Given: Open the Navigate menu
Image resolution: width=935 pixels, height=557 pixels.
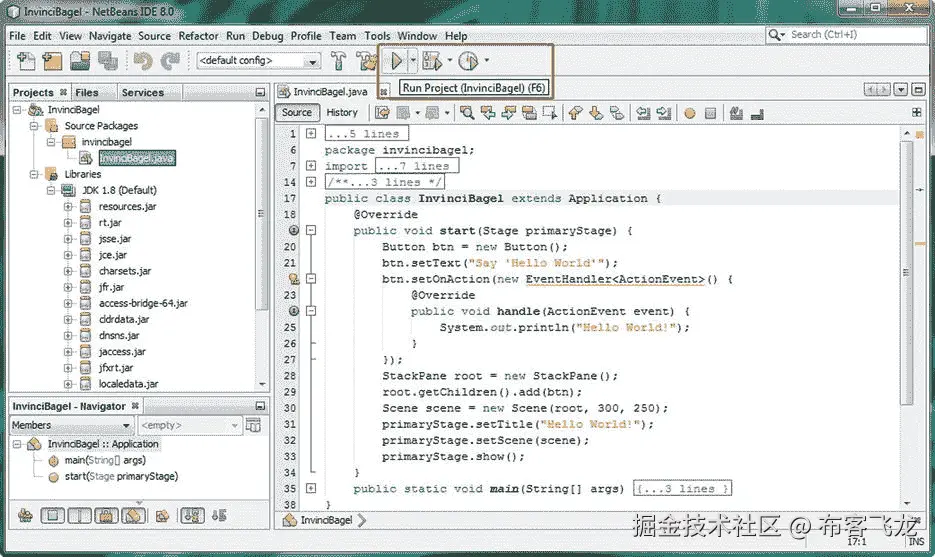Looking at the screenshot, I should click(110, 36).
